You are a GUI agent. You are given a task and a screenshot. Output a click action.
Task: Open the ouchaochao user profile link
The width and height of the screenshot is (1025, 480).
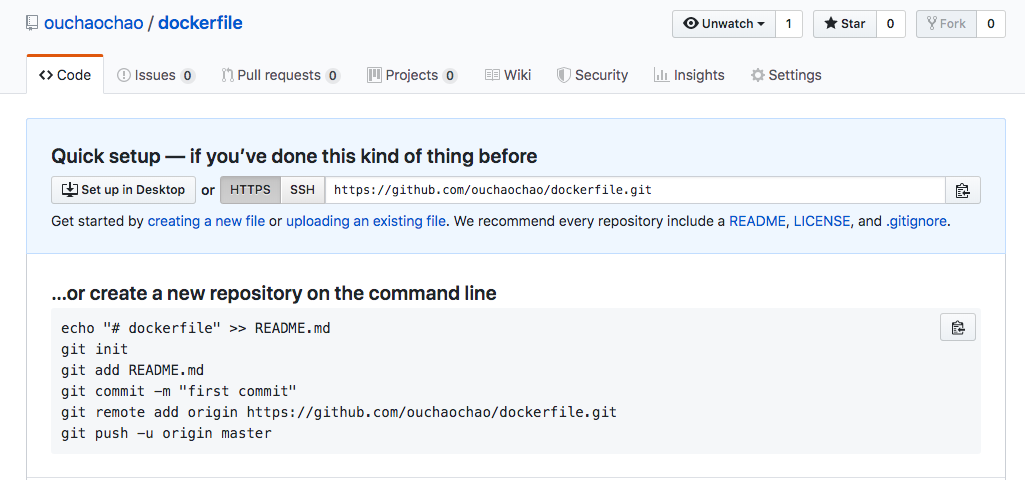pos(93,24)
